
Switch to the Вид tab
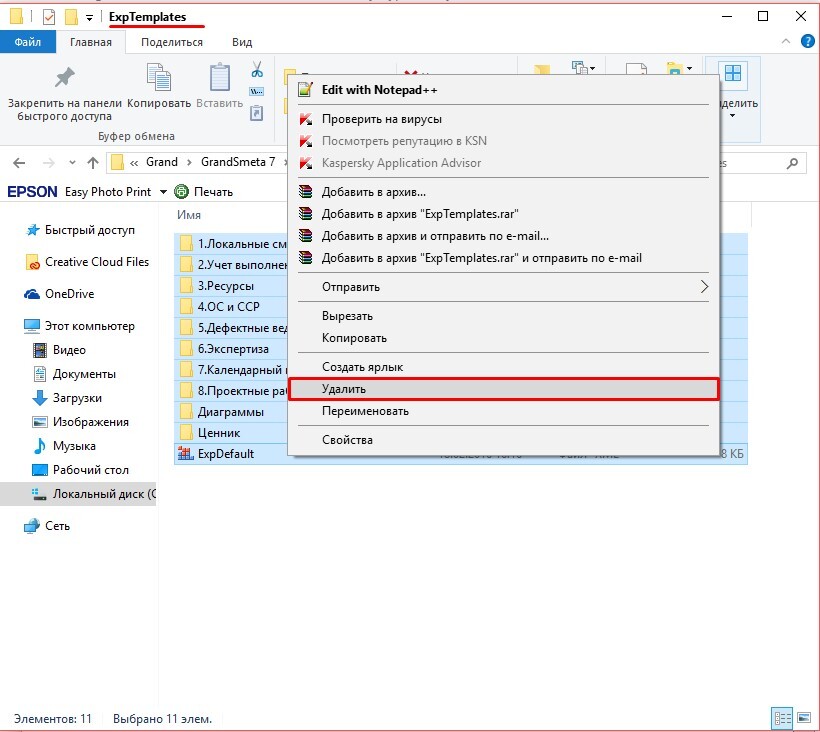click(x=242, y=42)
